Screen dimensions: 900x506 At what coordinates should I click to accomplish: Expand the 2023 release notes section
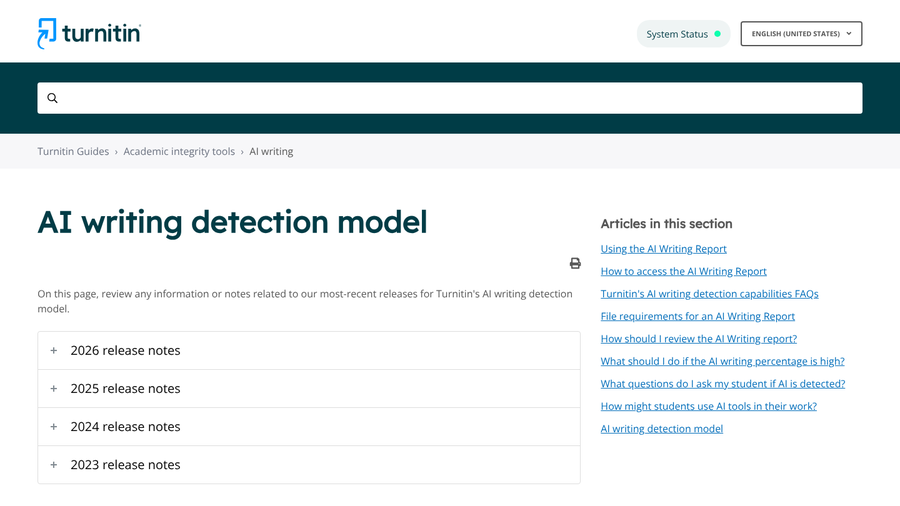coord(309,465)
